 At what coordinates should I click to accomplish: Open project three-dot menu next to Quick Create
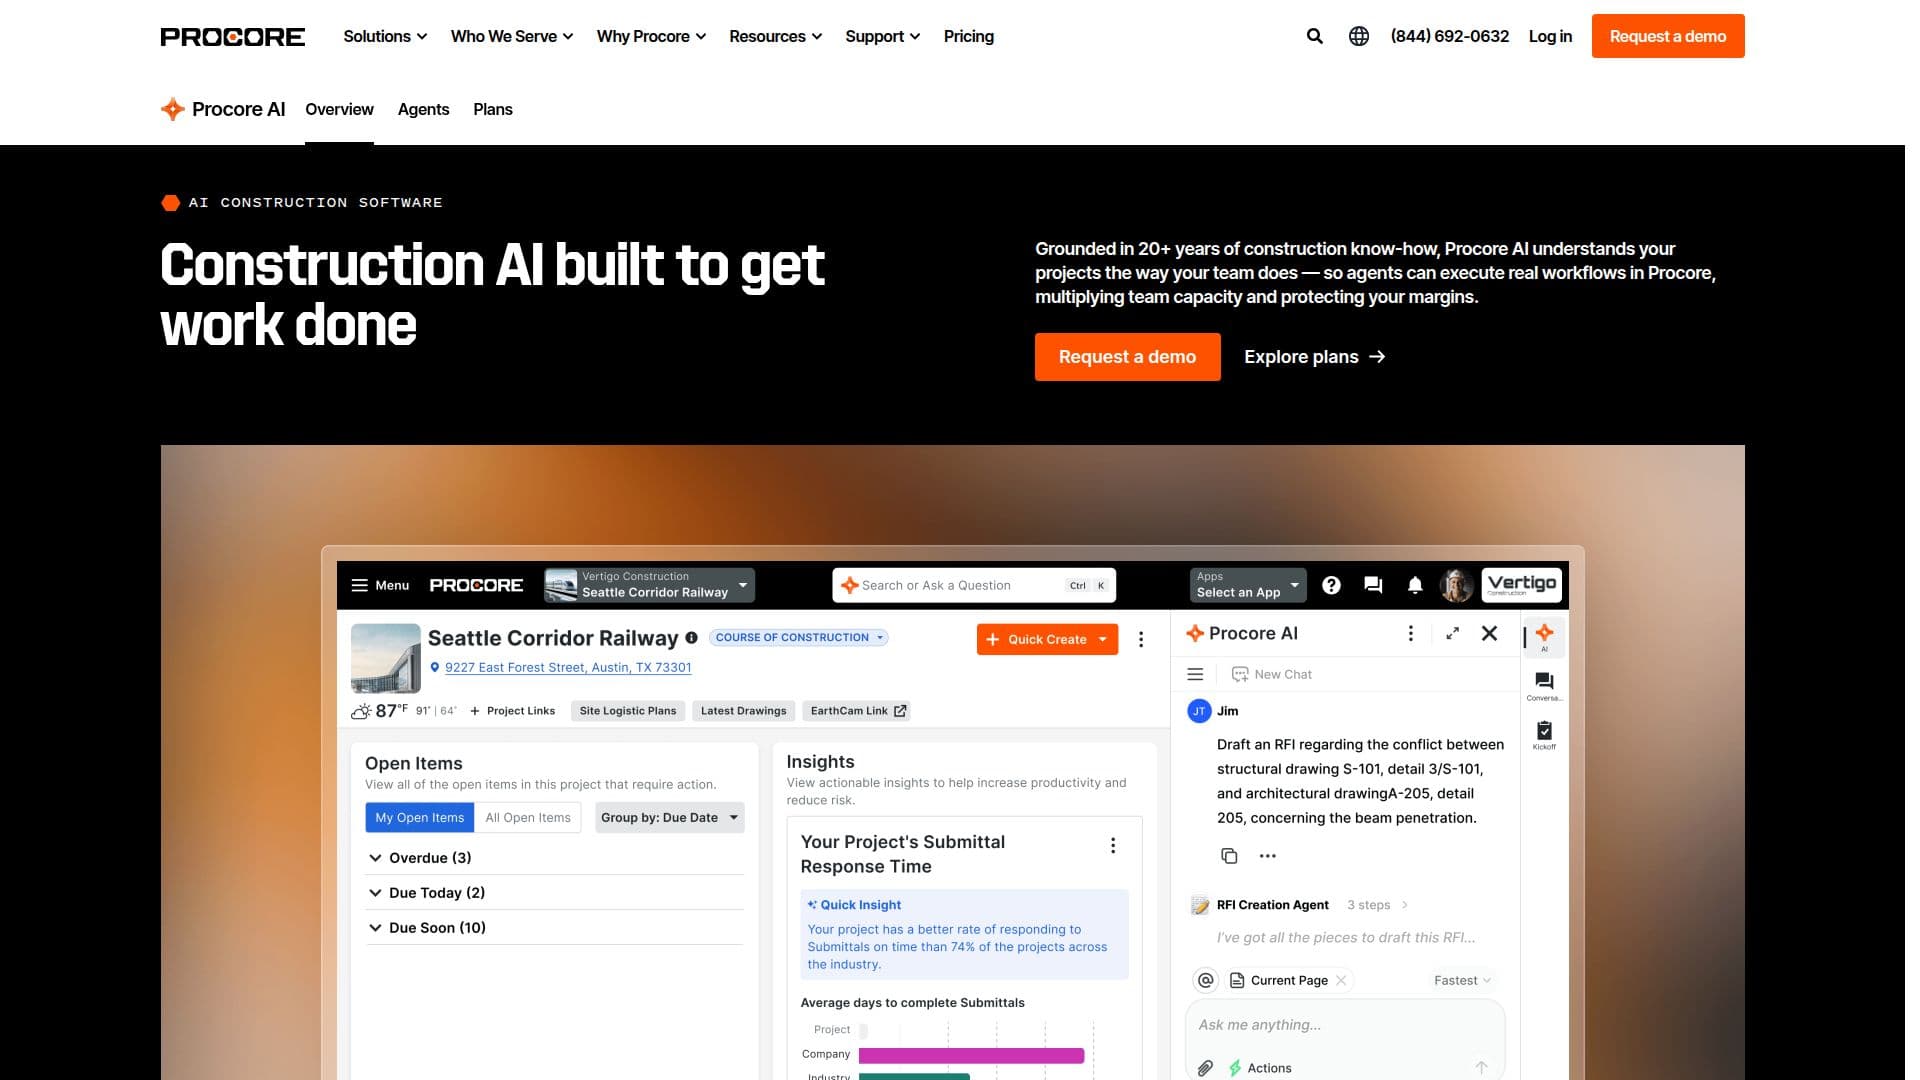click(1141, 639)
